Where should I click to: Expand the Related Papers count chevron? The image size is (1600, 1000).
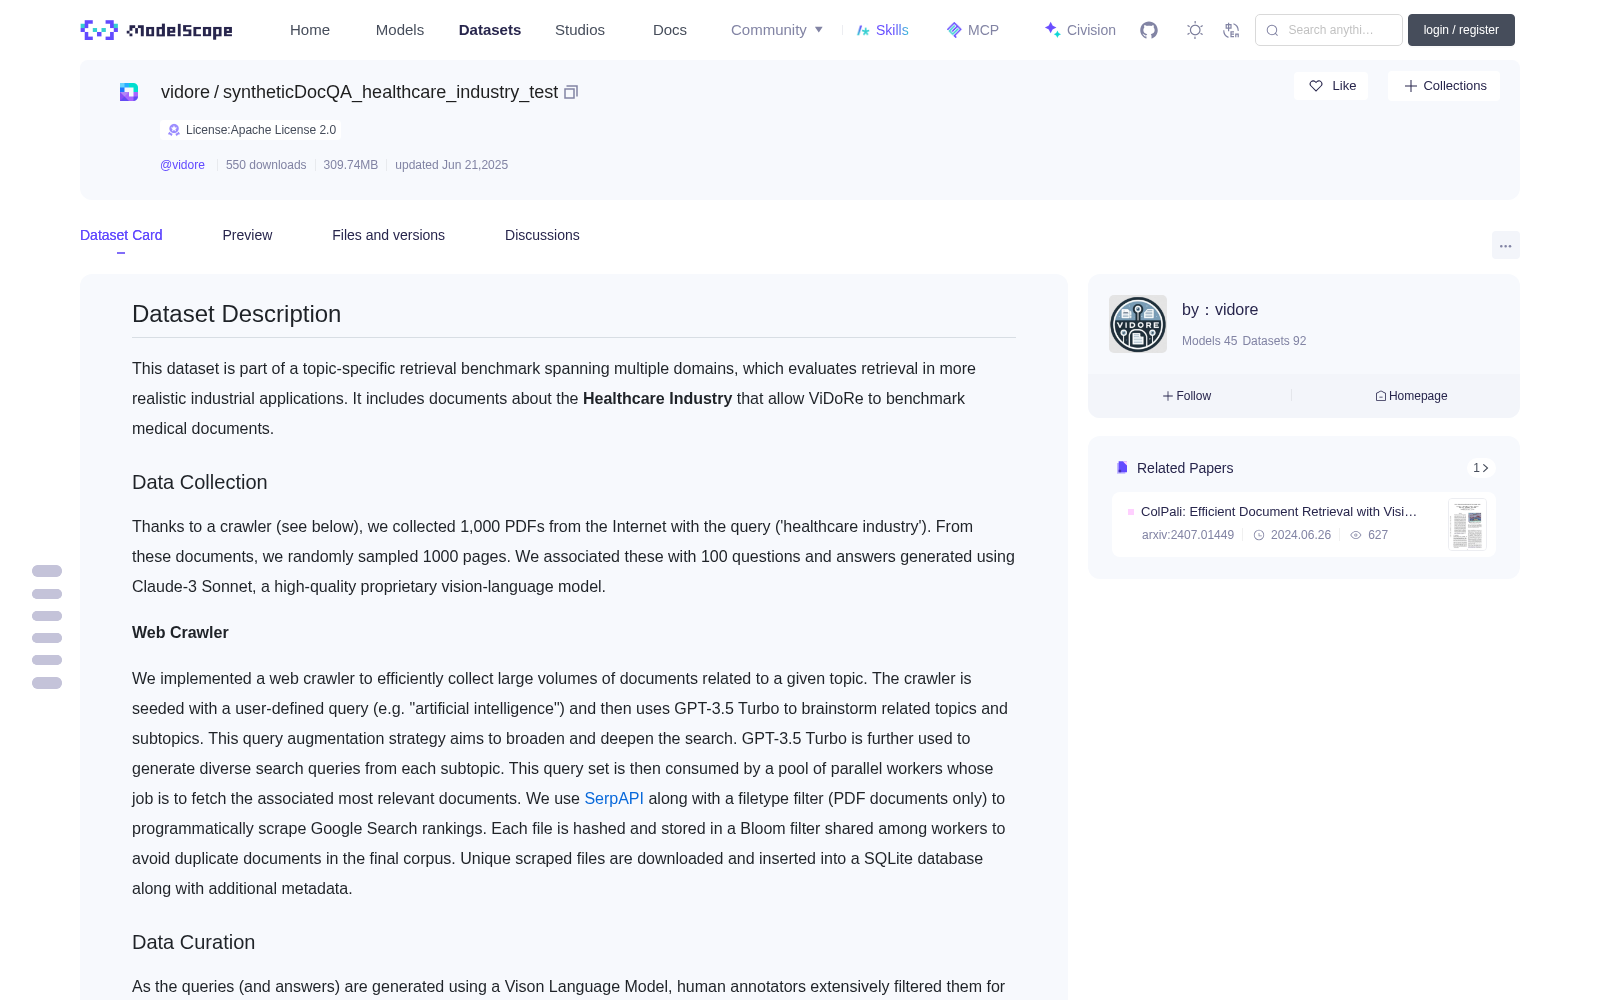(1481, 468)
